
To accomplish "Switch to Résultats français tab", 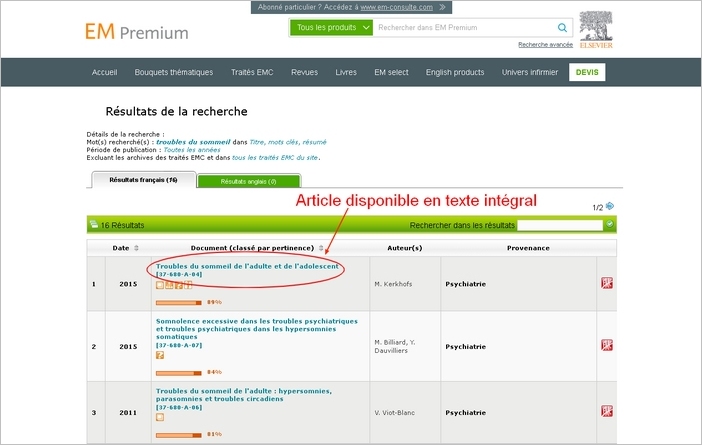I will 143,180.
